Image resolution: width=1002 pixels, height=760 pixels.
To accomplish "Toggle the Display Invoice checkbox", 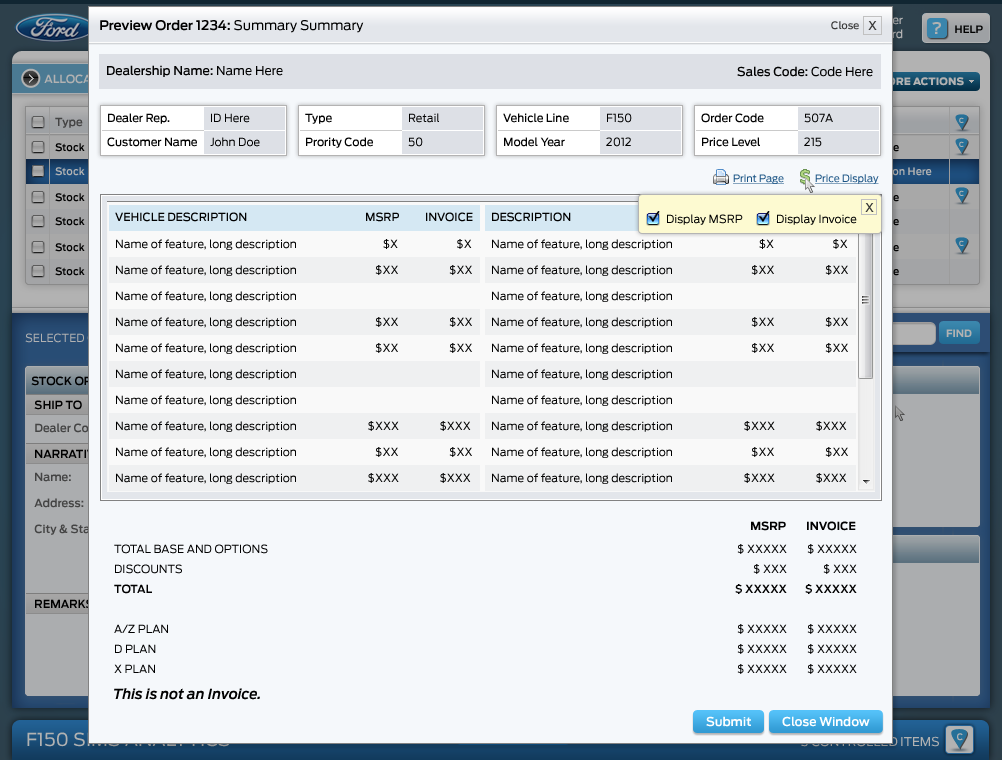I will point(763,219).
